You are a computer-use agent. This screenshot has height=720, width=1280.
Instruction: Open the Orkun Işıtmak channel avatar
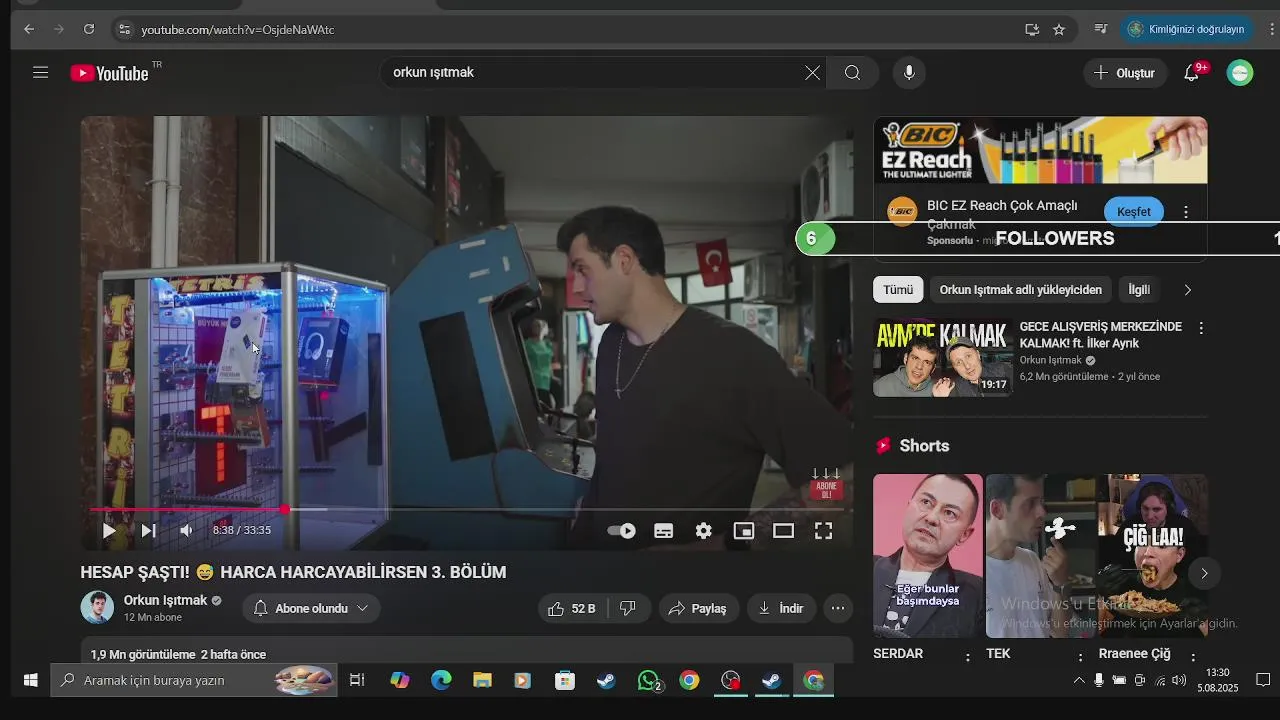click(97, 607)
